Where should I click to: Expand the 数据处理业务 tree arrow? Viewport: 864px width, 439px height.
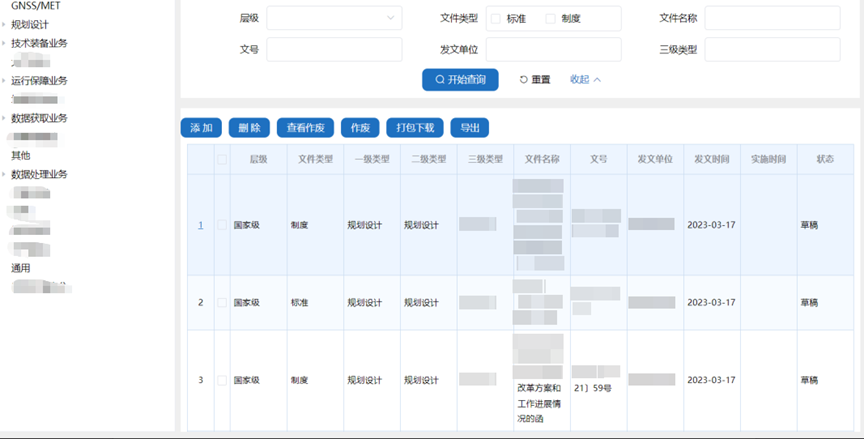[4, 174]
